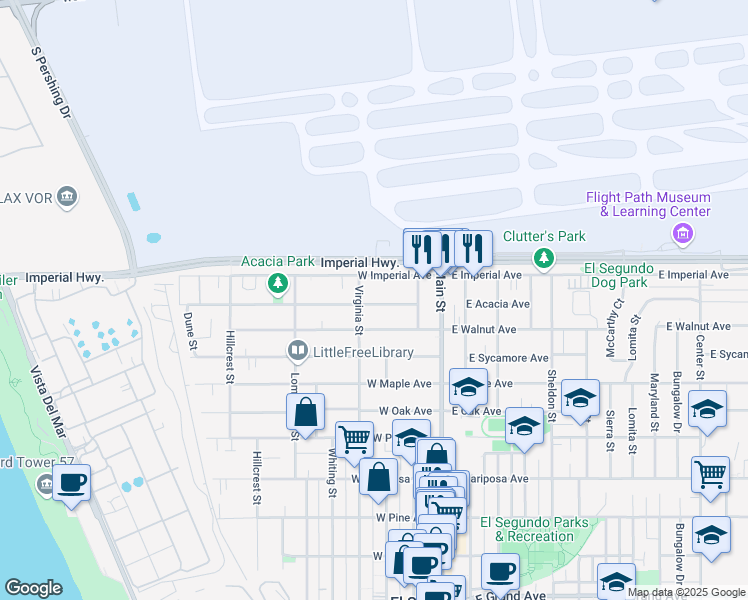
Task: Select the shopping bag marker on W Mariposa Ave
Action: coord(378,478)
